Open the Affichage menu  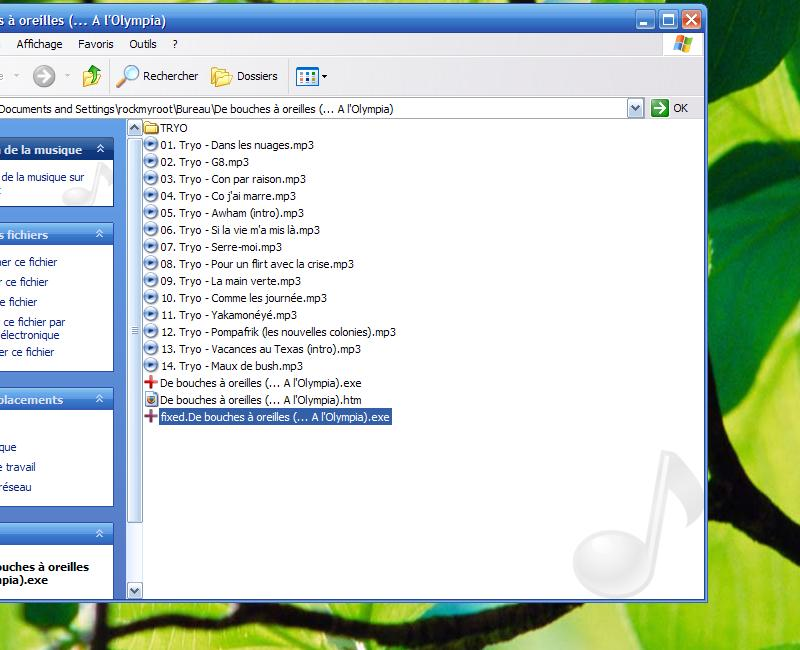tap(39, 44)
